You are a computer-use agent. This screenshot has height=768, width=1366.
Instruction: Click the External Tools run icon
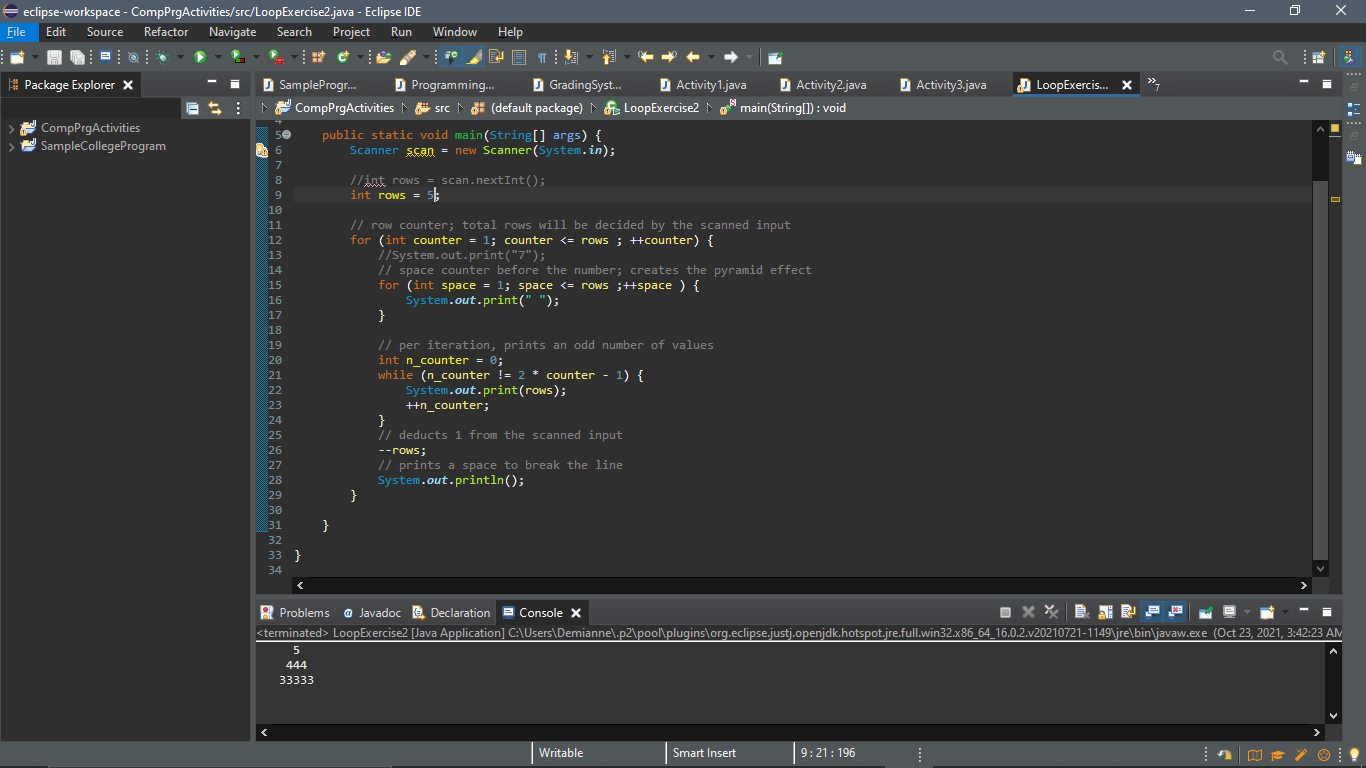[275, 58]
